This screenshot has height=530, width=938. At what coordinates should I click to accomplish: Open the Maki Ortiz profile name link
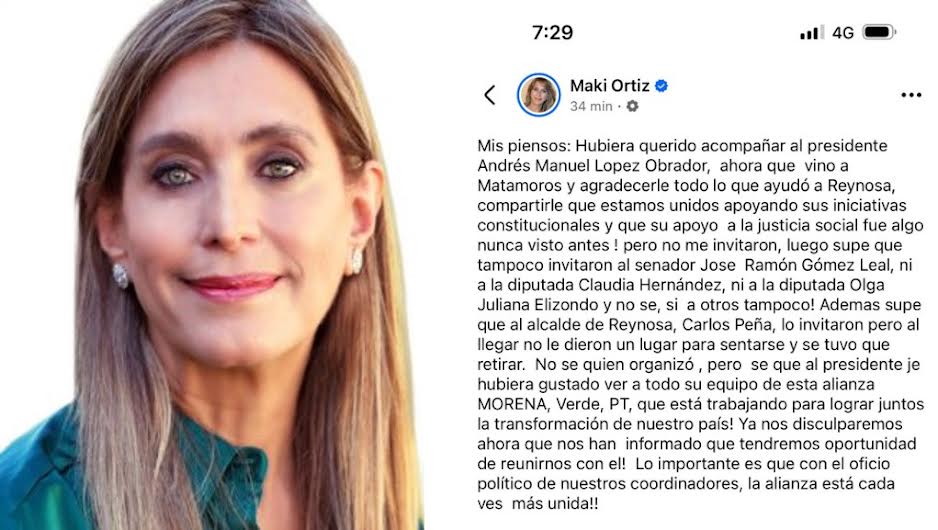pos(610,86)
